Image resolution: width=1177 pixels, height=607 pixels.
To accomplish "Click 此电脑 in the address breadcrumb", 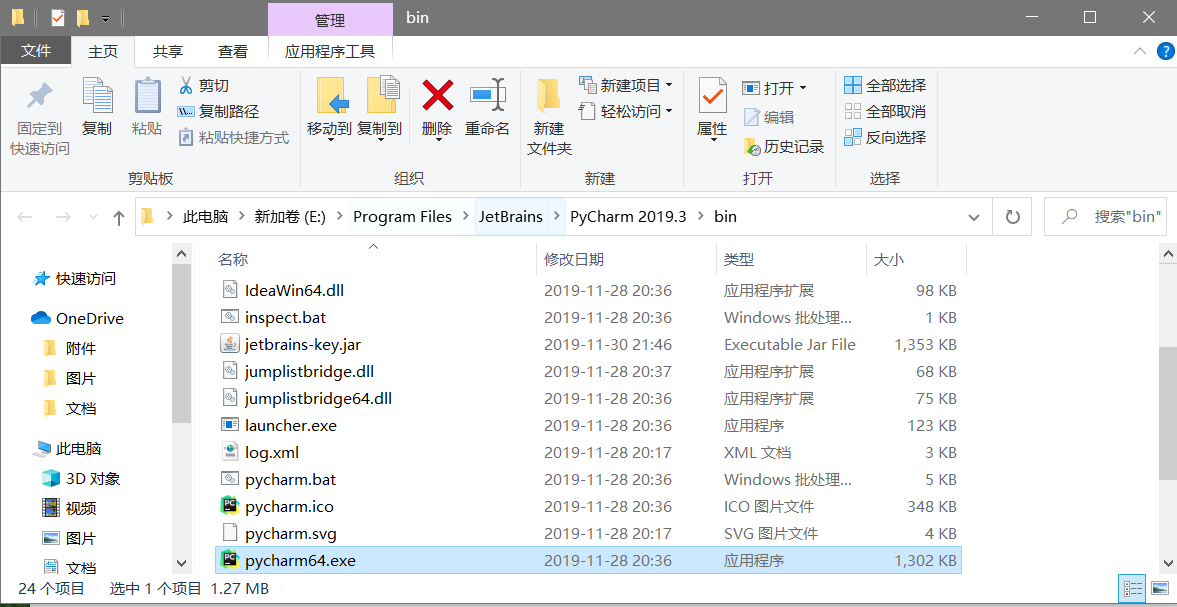I will pyautogui.click(x=208, y=217).
